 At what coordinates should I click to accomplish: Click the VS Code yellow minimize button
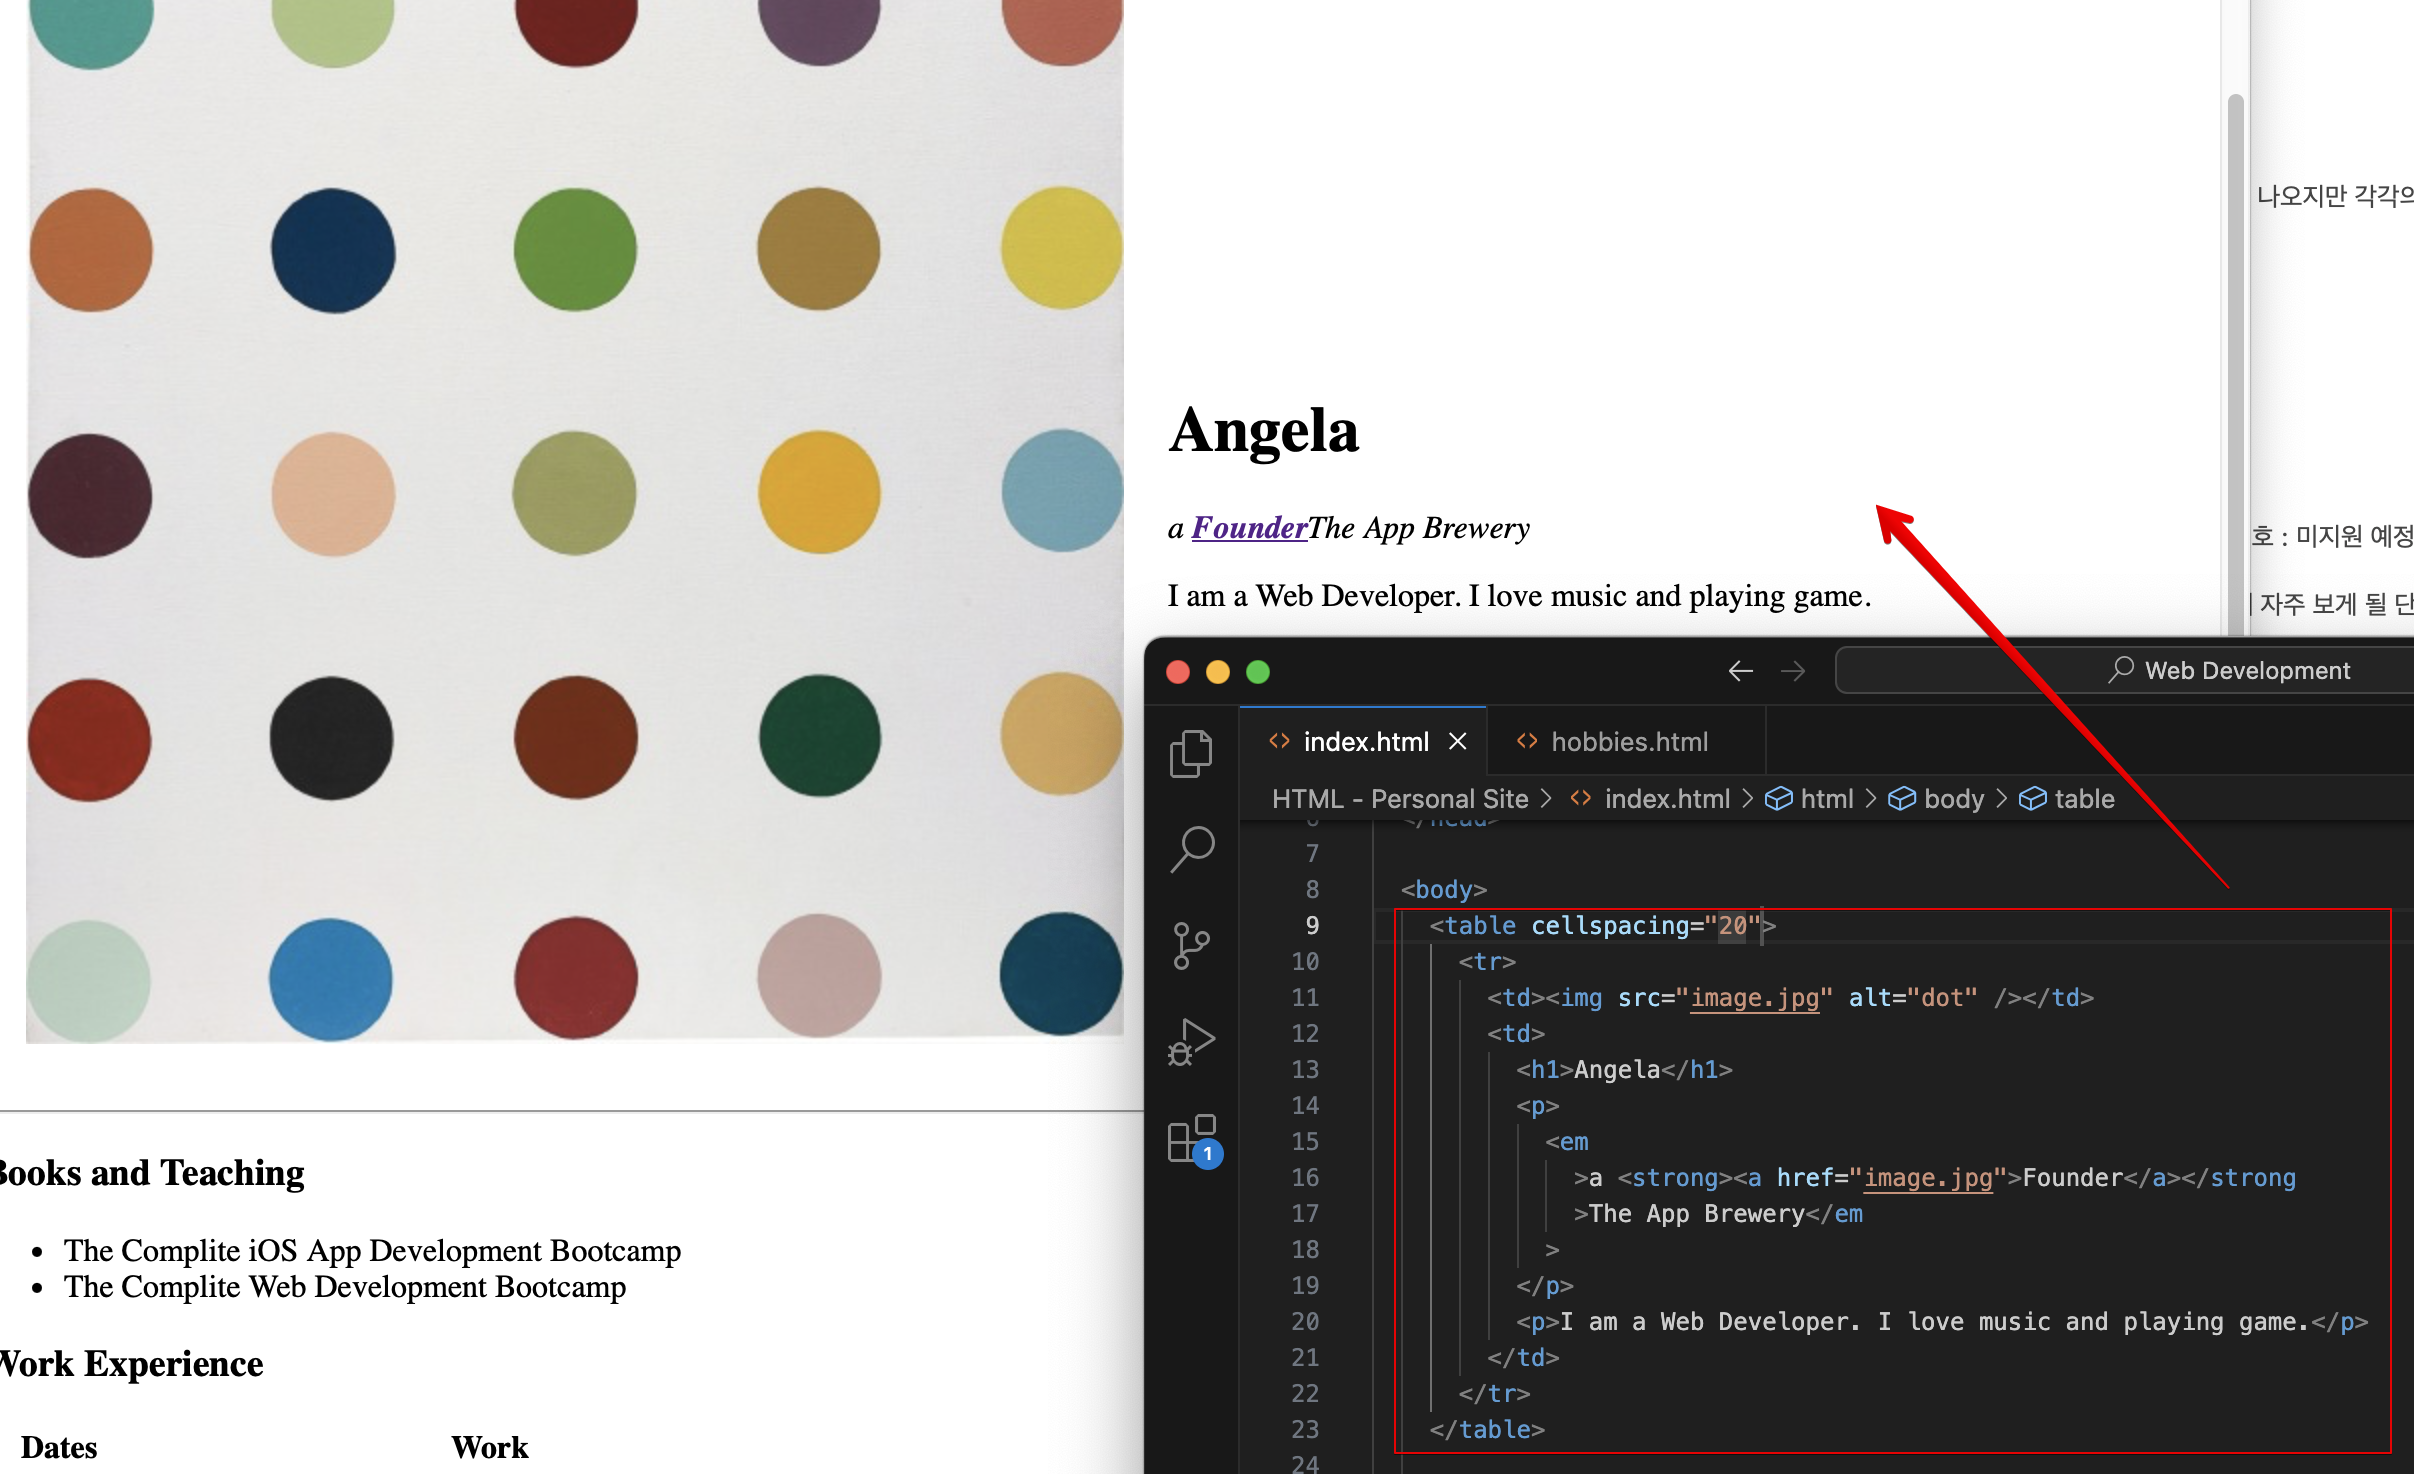point(1218,672)
